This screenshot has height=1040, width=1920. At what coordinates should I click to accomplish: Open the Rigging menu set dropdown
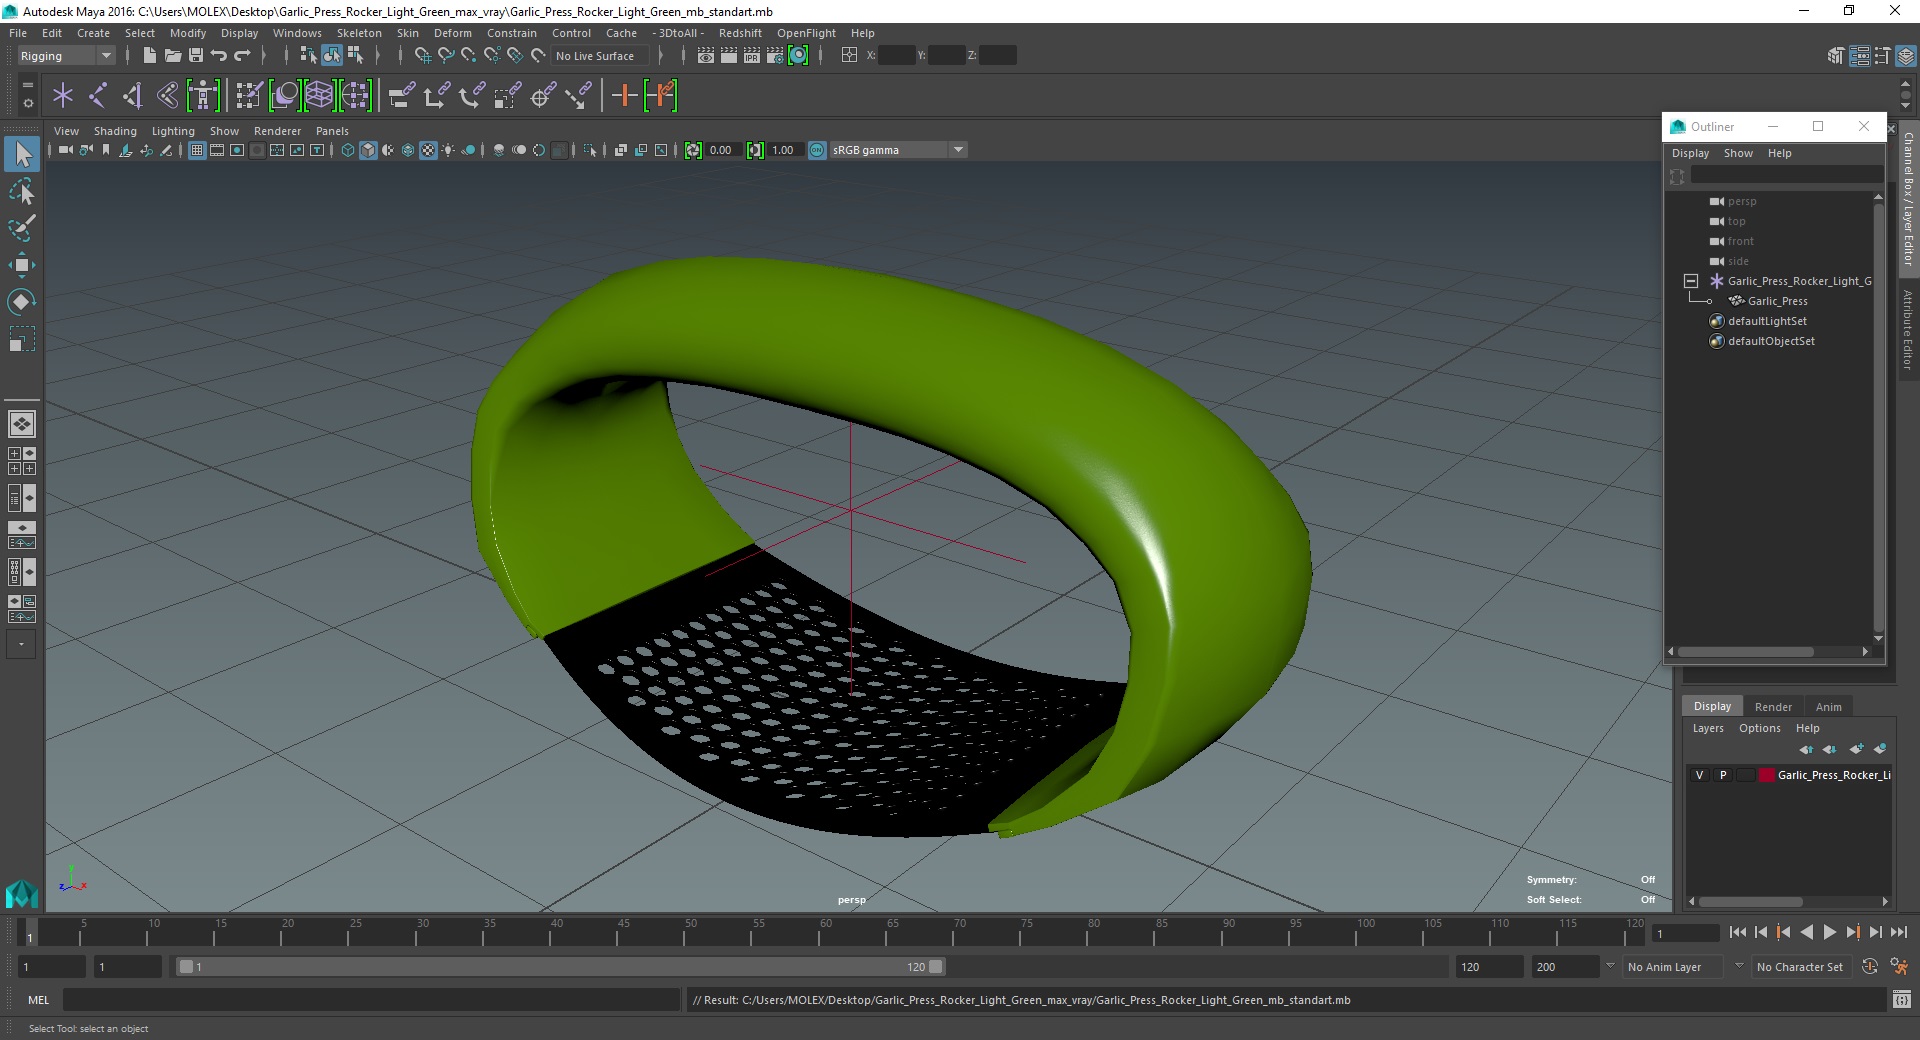coord(65,56)
